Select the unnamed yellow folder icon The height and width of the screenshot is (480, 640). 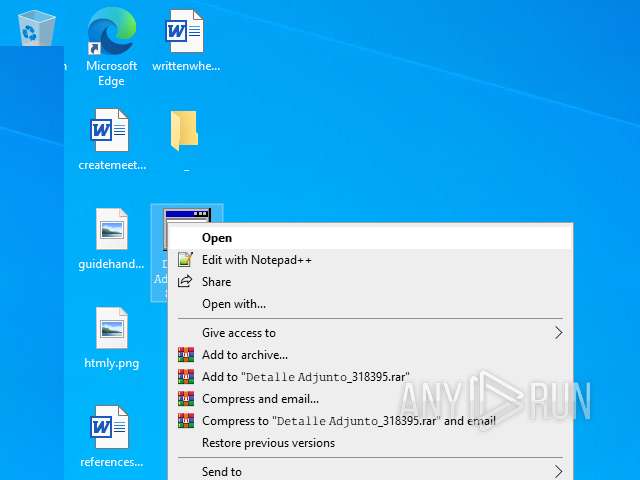tap(184, 131)
